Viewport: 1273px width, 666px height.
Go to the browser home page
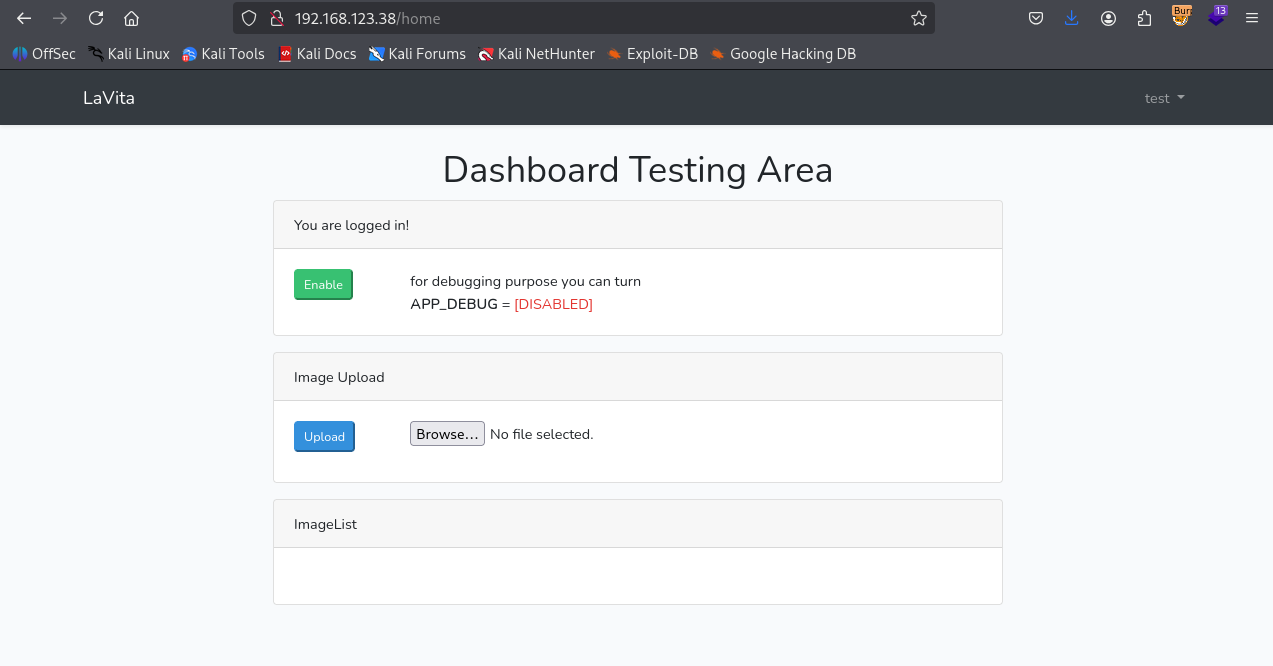pos(131,18)
